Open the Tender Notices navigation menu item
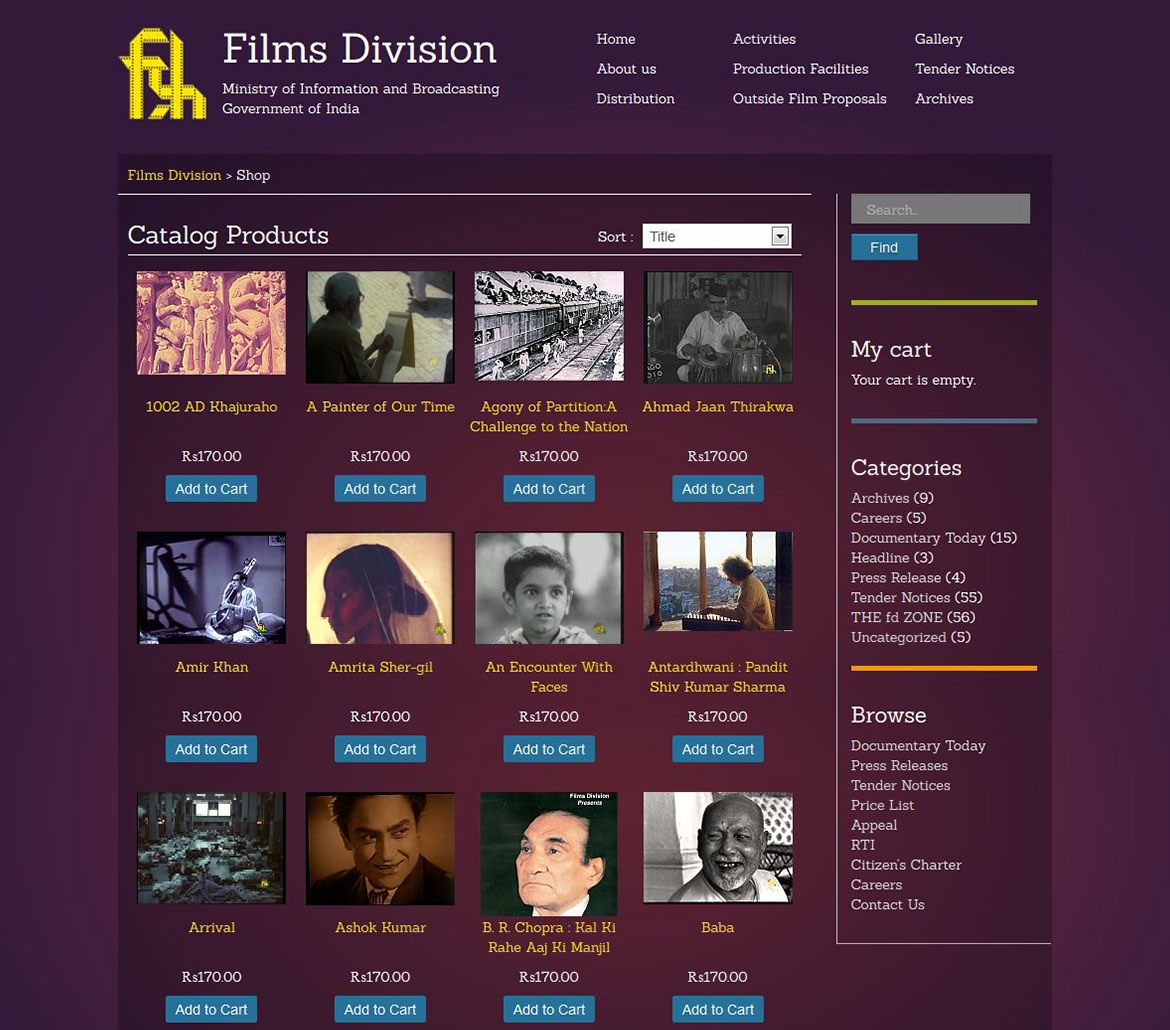The image size is (1170, 1030). [964, 69]
